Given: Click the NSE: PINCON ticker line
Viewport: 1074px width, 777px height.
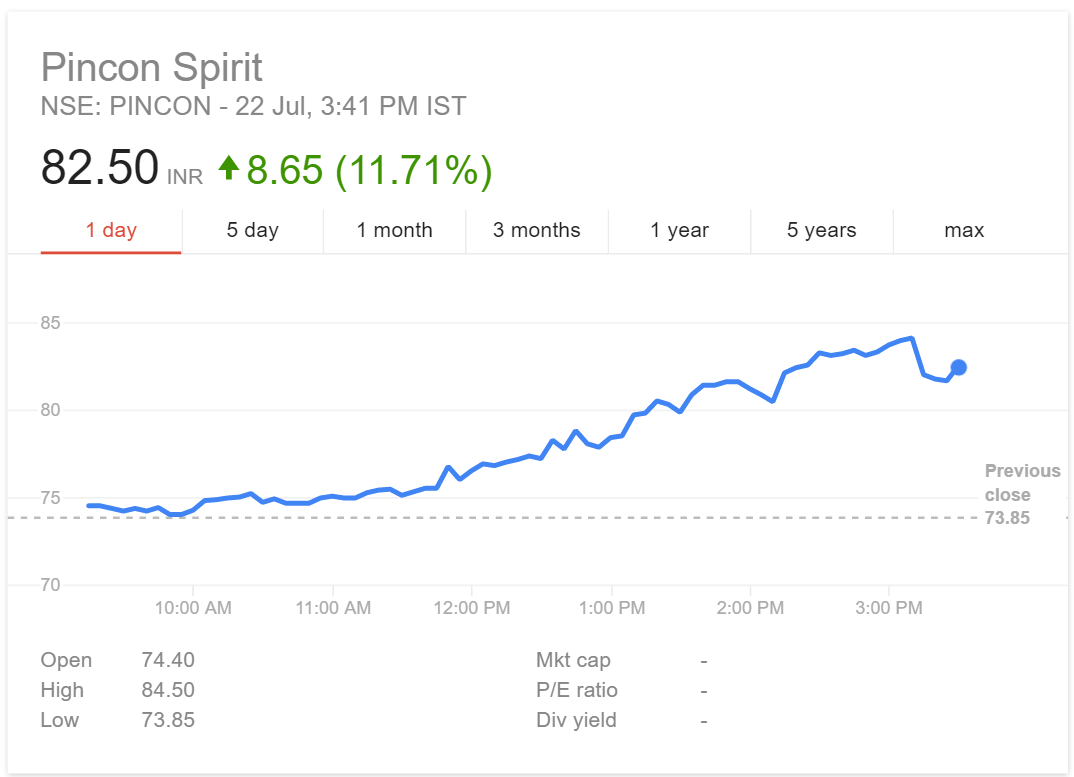Looking at the screenshot, I should (253, 107).
